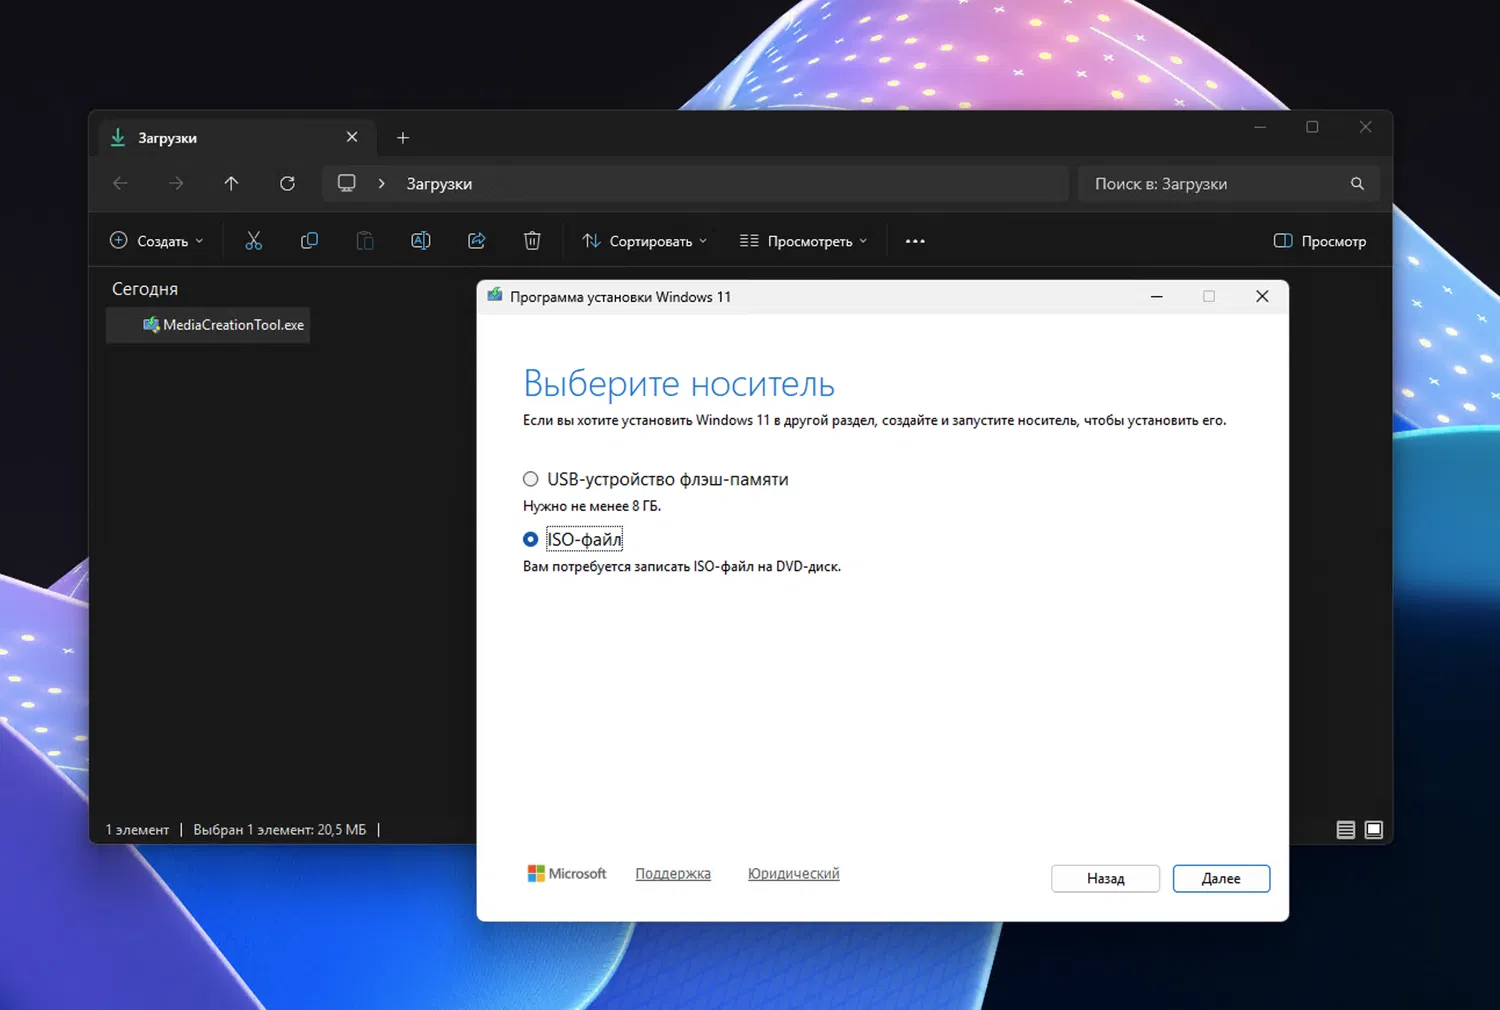Go back in File Explorer

click(x=120, y=183)
